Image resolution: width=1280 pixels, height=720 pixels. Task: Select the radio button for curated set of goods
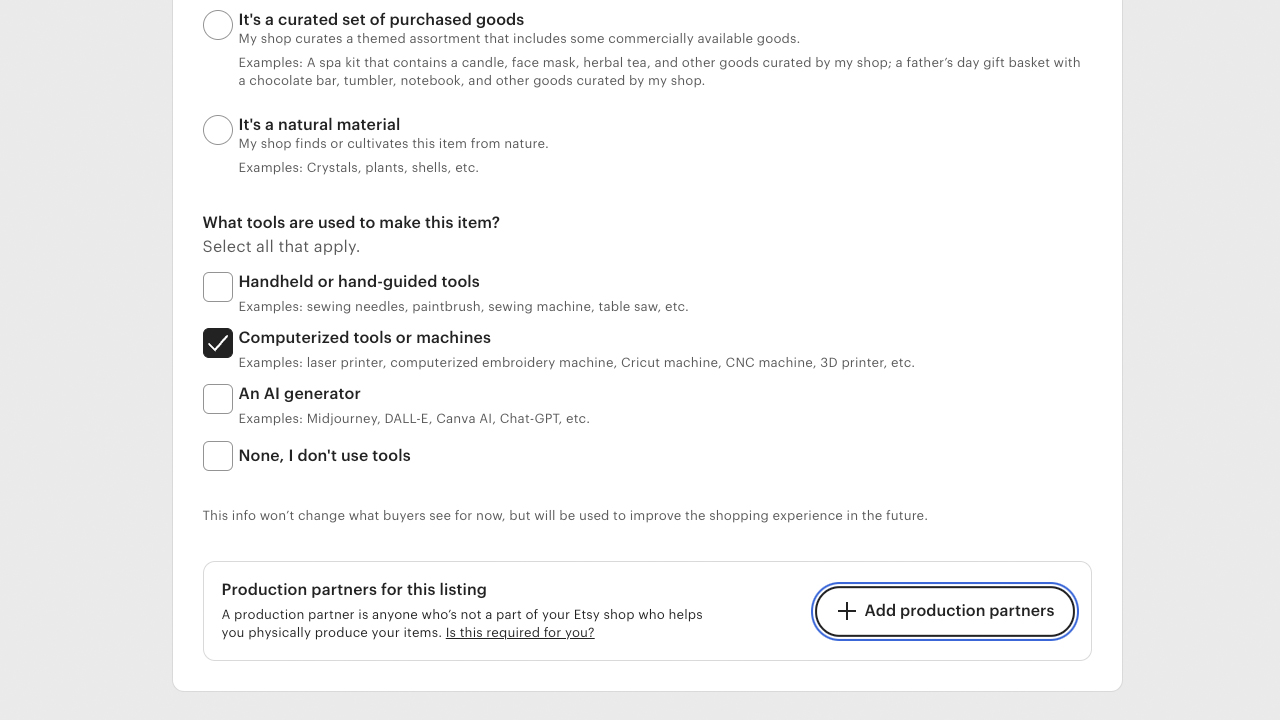pos(217,25)
